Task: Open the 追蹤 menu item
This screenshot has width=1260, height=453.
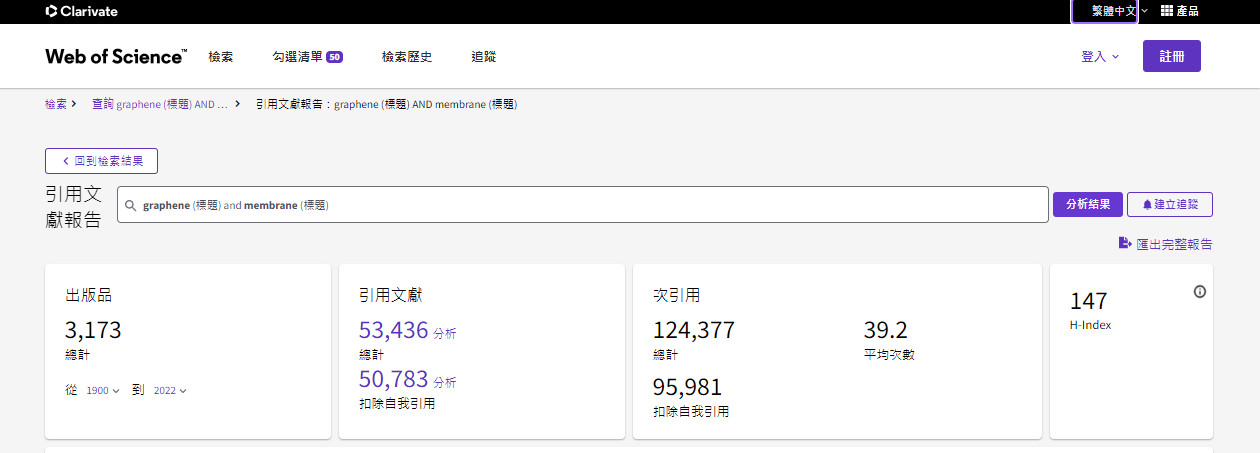Action: [483, 57]
